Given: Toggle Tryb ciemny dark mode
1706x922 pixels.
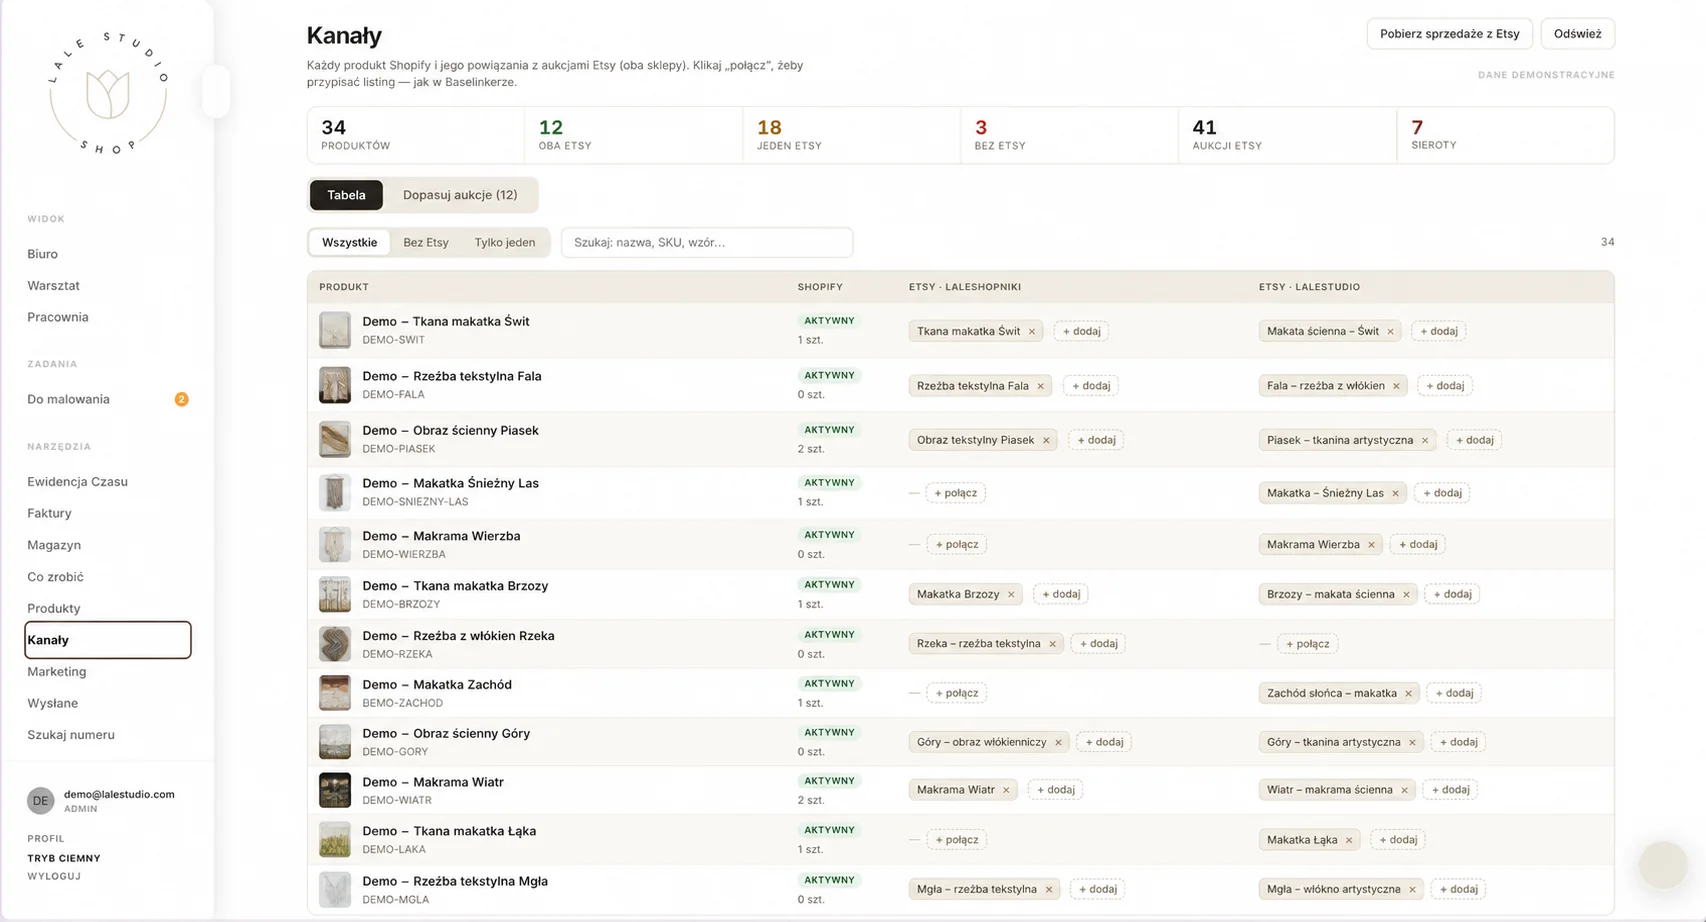Looking at the screenshot, I should pos(64,858).
